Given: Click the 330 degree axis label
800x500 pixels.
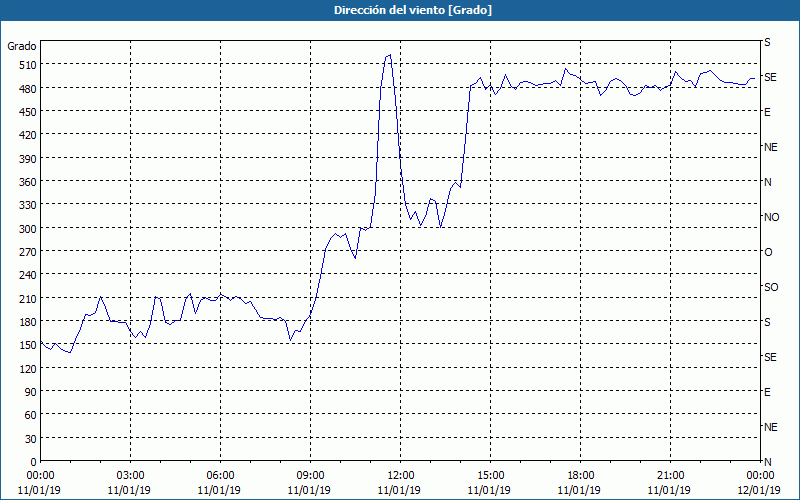Looking at the screenshot, I should coord(28,206).
